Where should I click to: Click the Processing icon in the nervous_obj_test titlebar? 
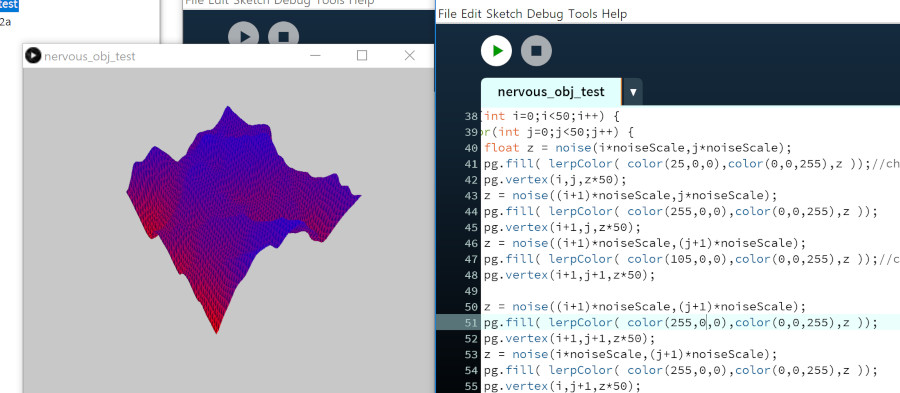(x=33, y=56)
